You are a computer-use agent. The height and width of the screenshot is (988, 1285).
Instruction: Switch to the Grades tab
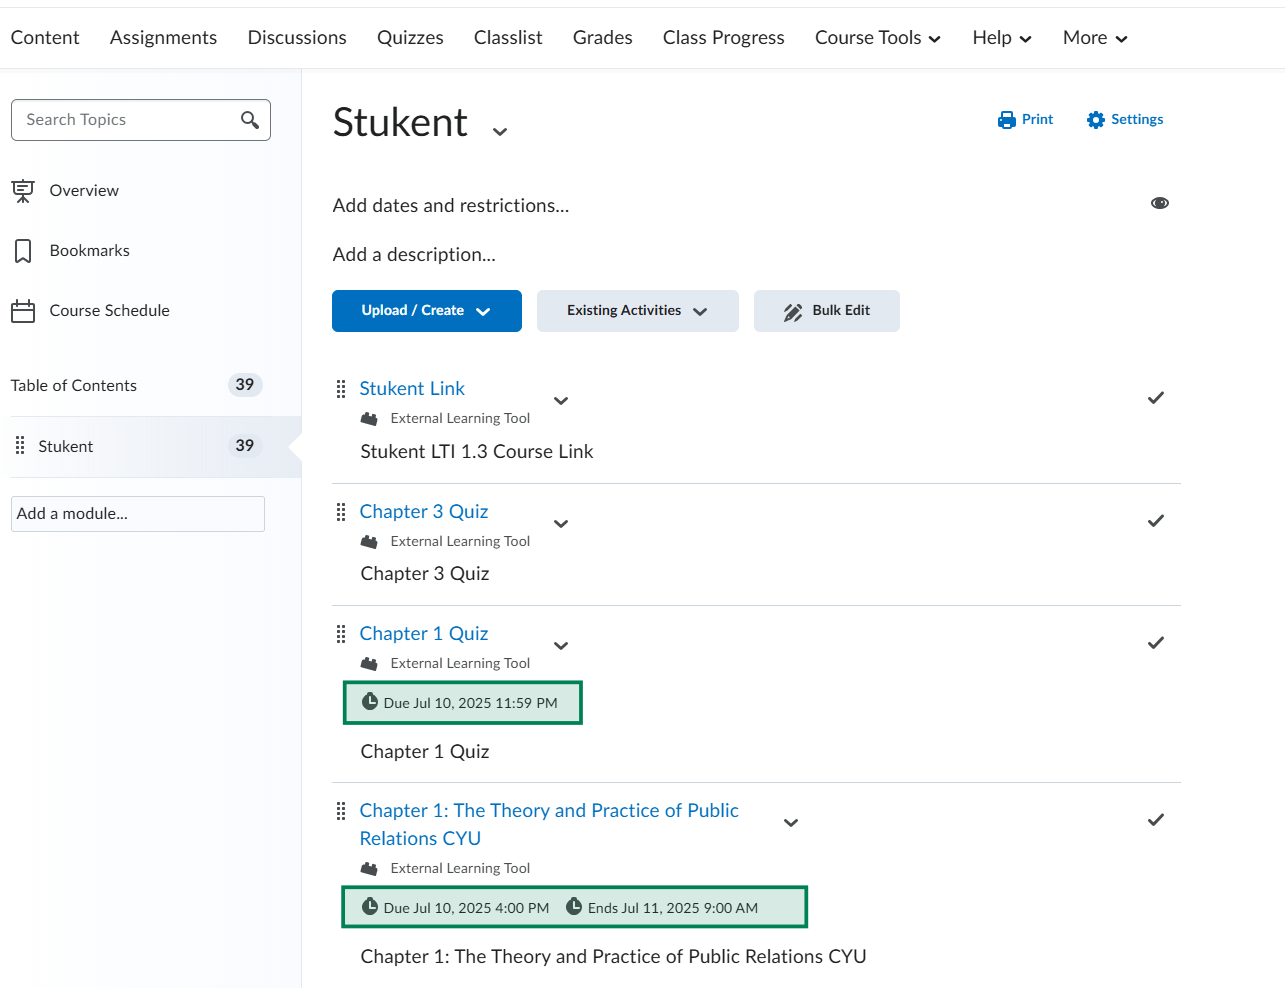[602, 38]
